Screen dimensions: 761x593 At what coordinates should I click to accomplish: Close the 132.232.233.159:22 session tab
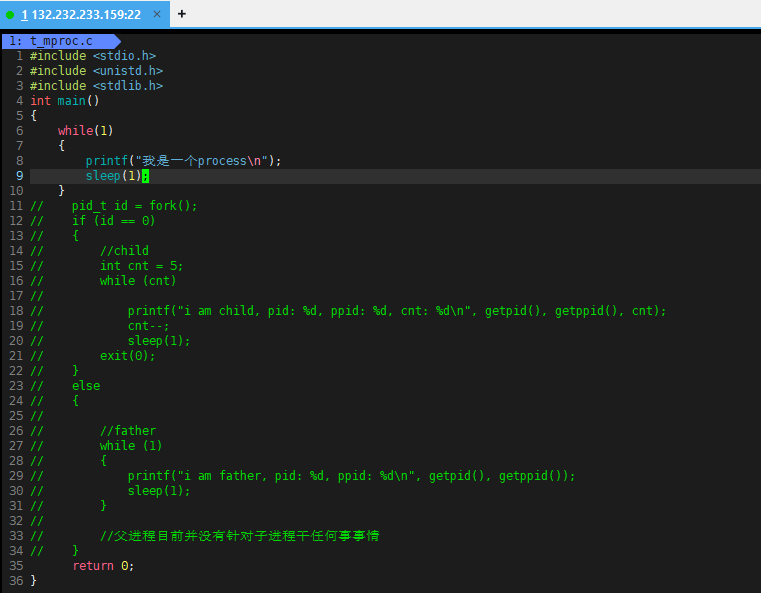tap(157, 14)
